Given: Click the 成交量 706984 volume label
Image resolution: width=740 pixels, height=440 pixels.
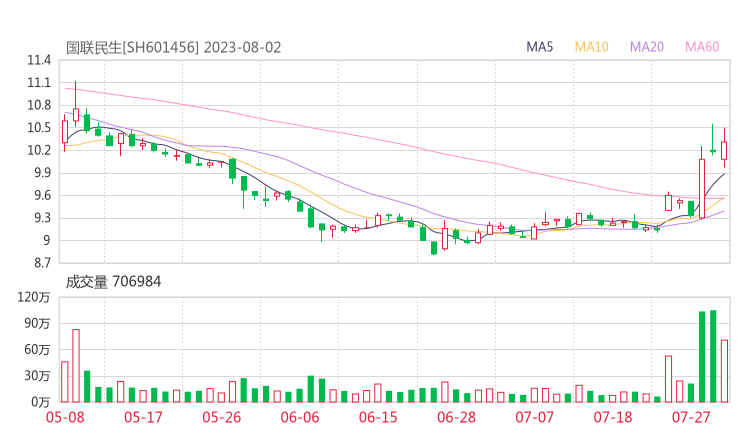Looking at the screenshot, I should pos(113,282).
